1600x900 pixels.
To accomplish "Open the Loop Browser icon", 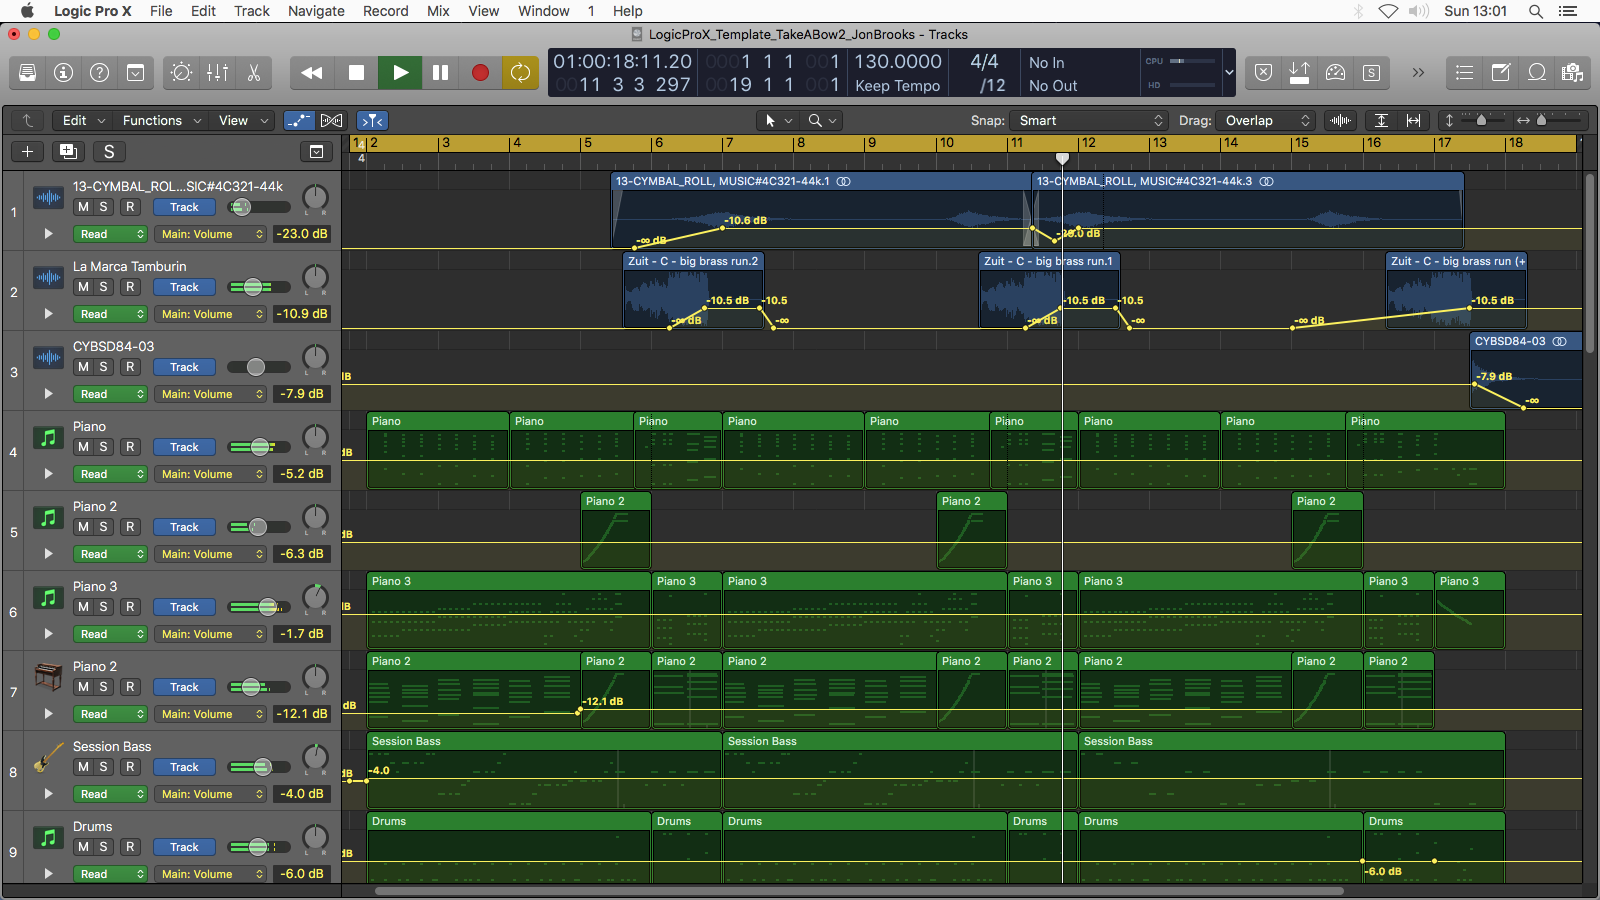I will click(1538, 72).
